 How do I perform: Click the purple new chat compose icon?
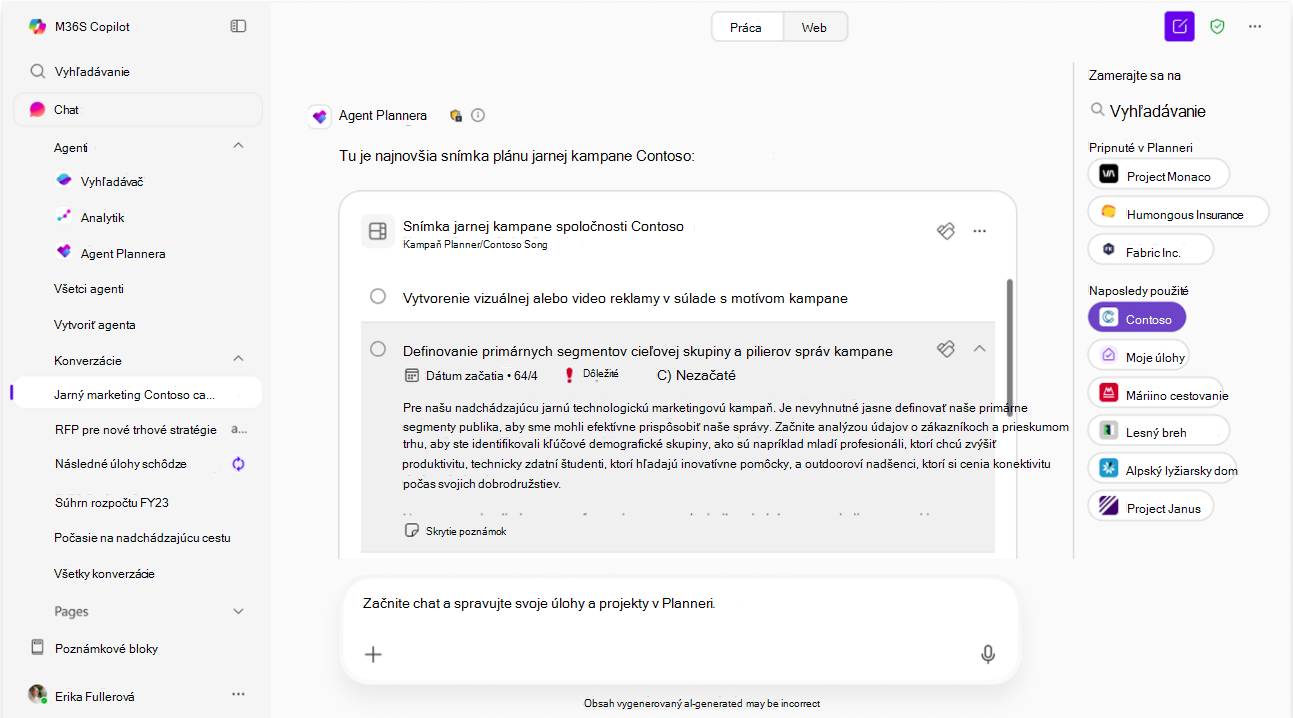[1180, 27]
